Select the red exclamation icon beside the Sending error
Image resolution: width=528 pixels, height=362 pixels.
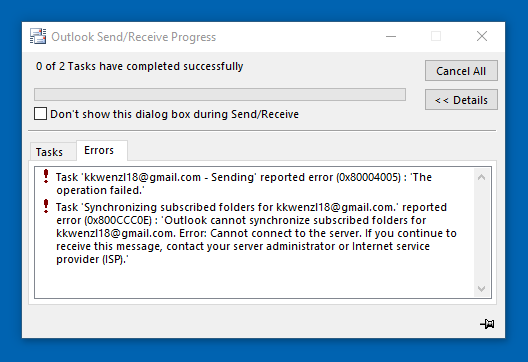[46, 176]
